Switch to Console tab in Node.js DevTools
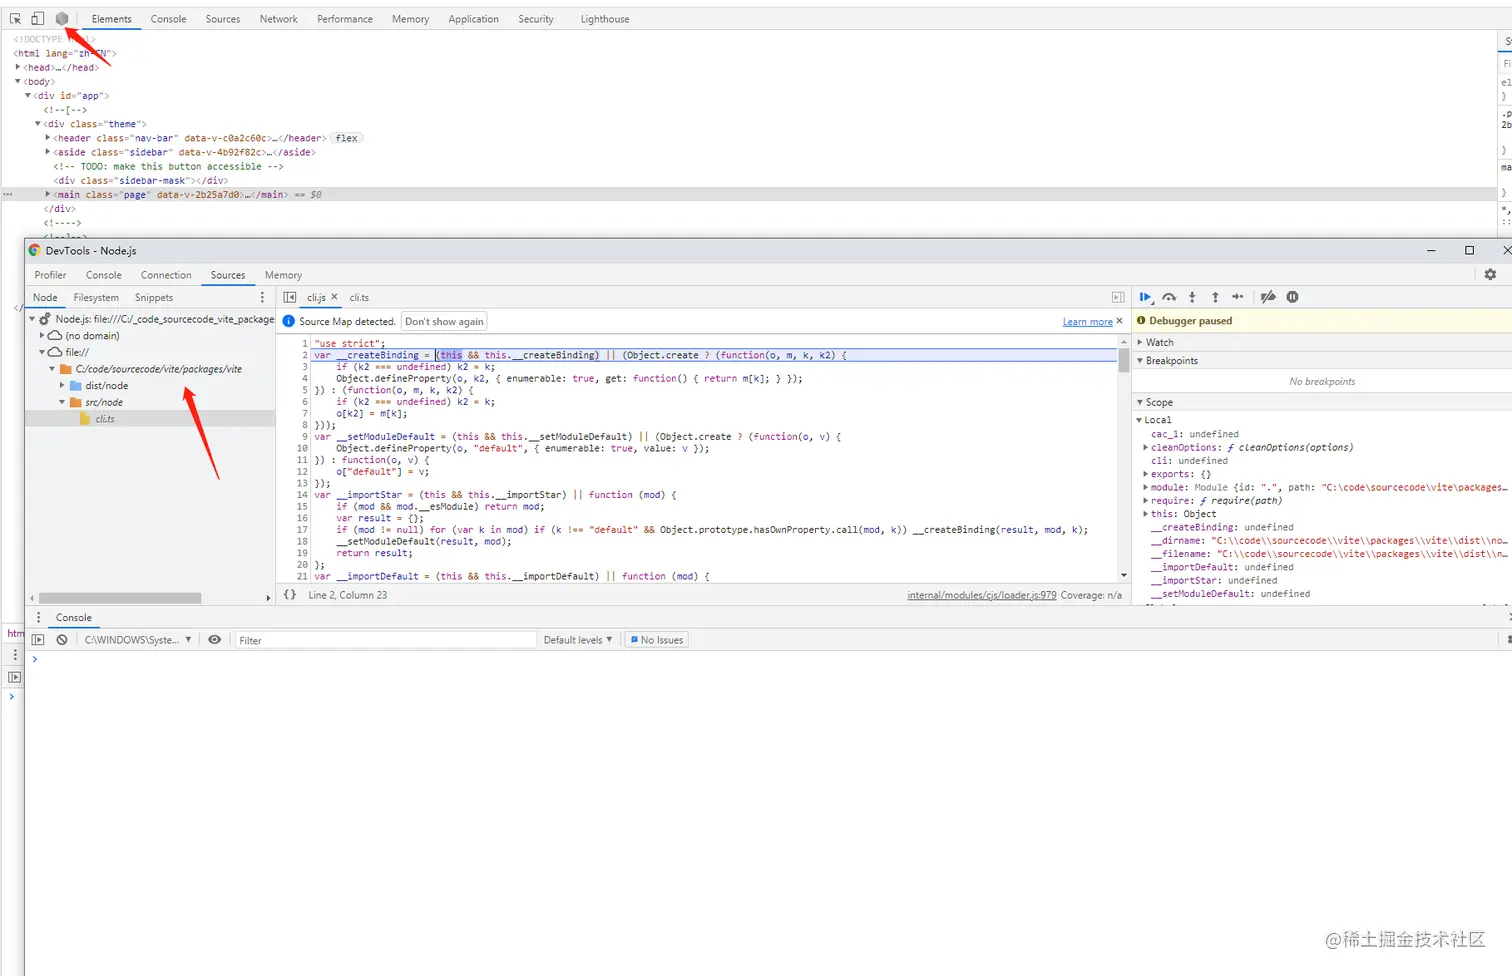Image resolution: width=1512 pixels, height=976 pixels. [x=104, y=275]
